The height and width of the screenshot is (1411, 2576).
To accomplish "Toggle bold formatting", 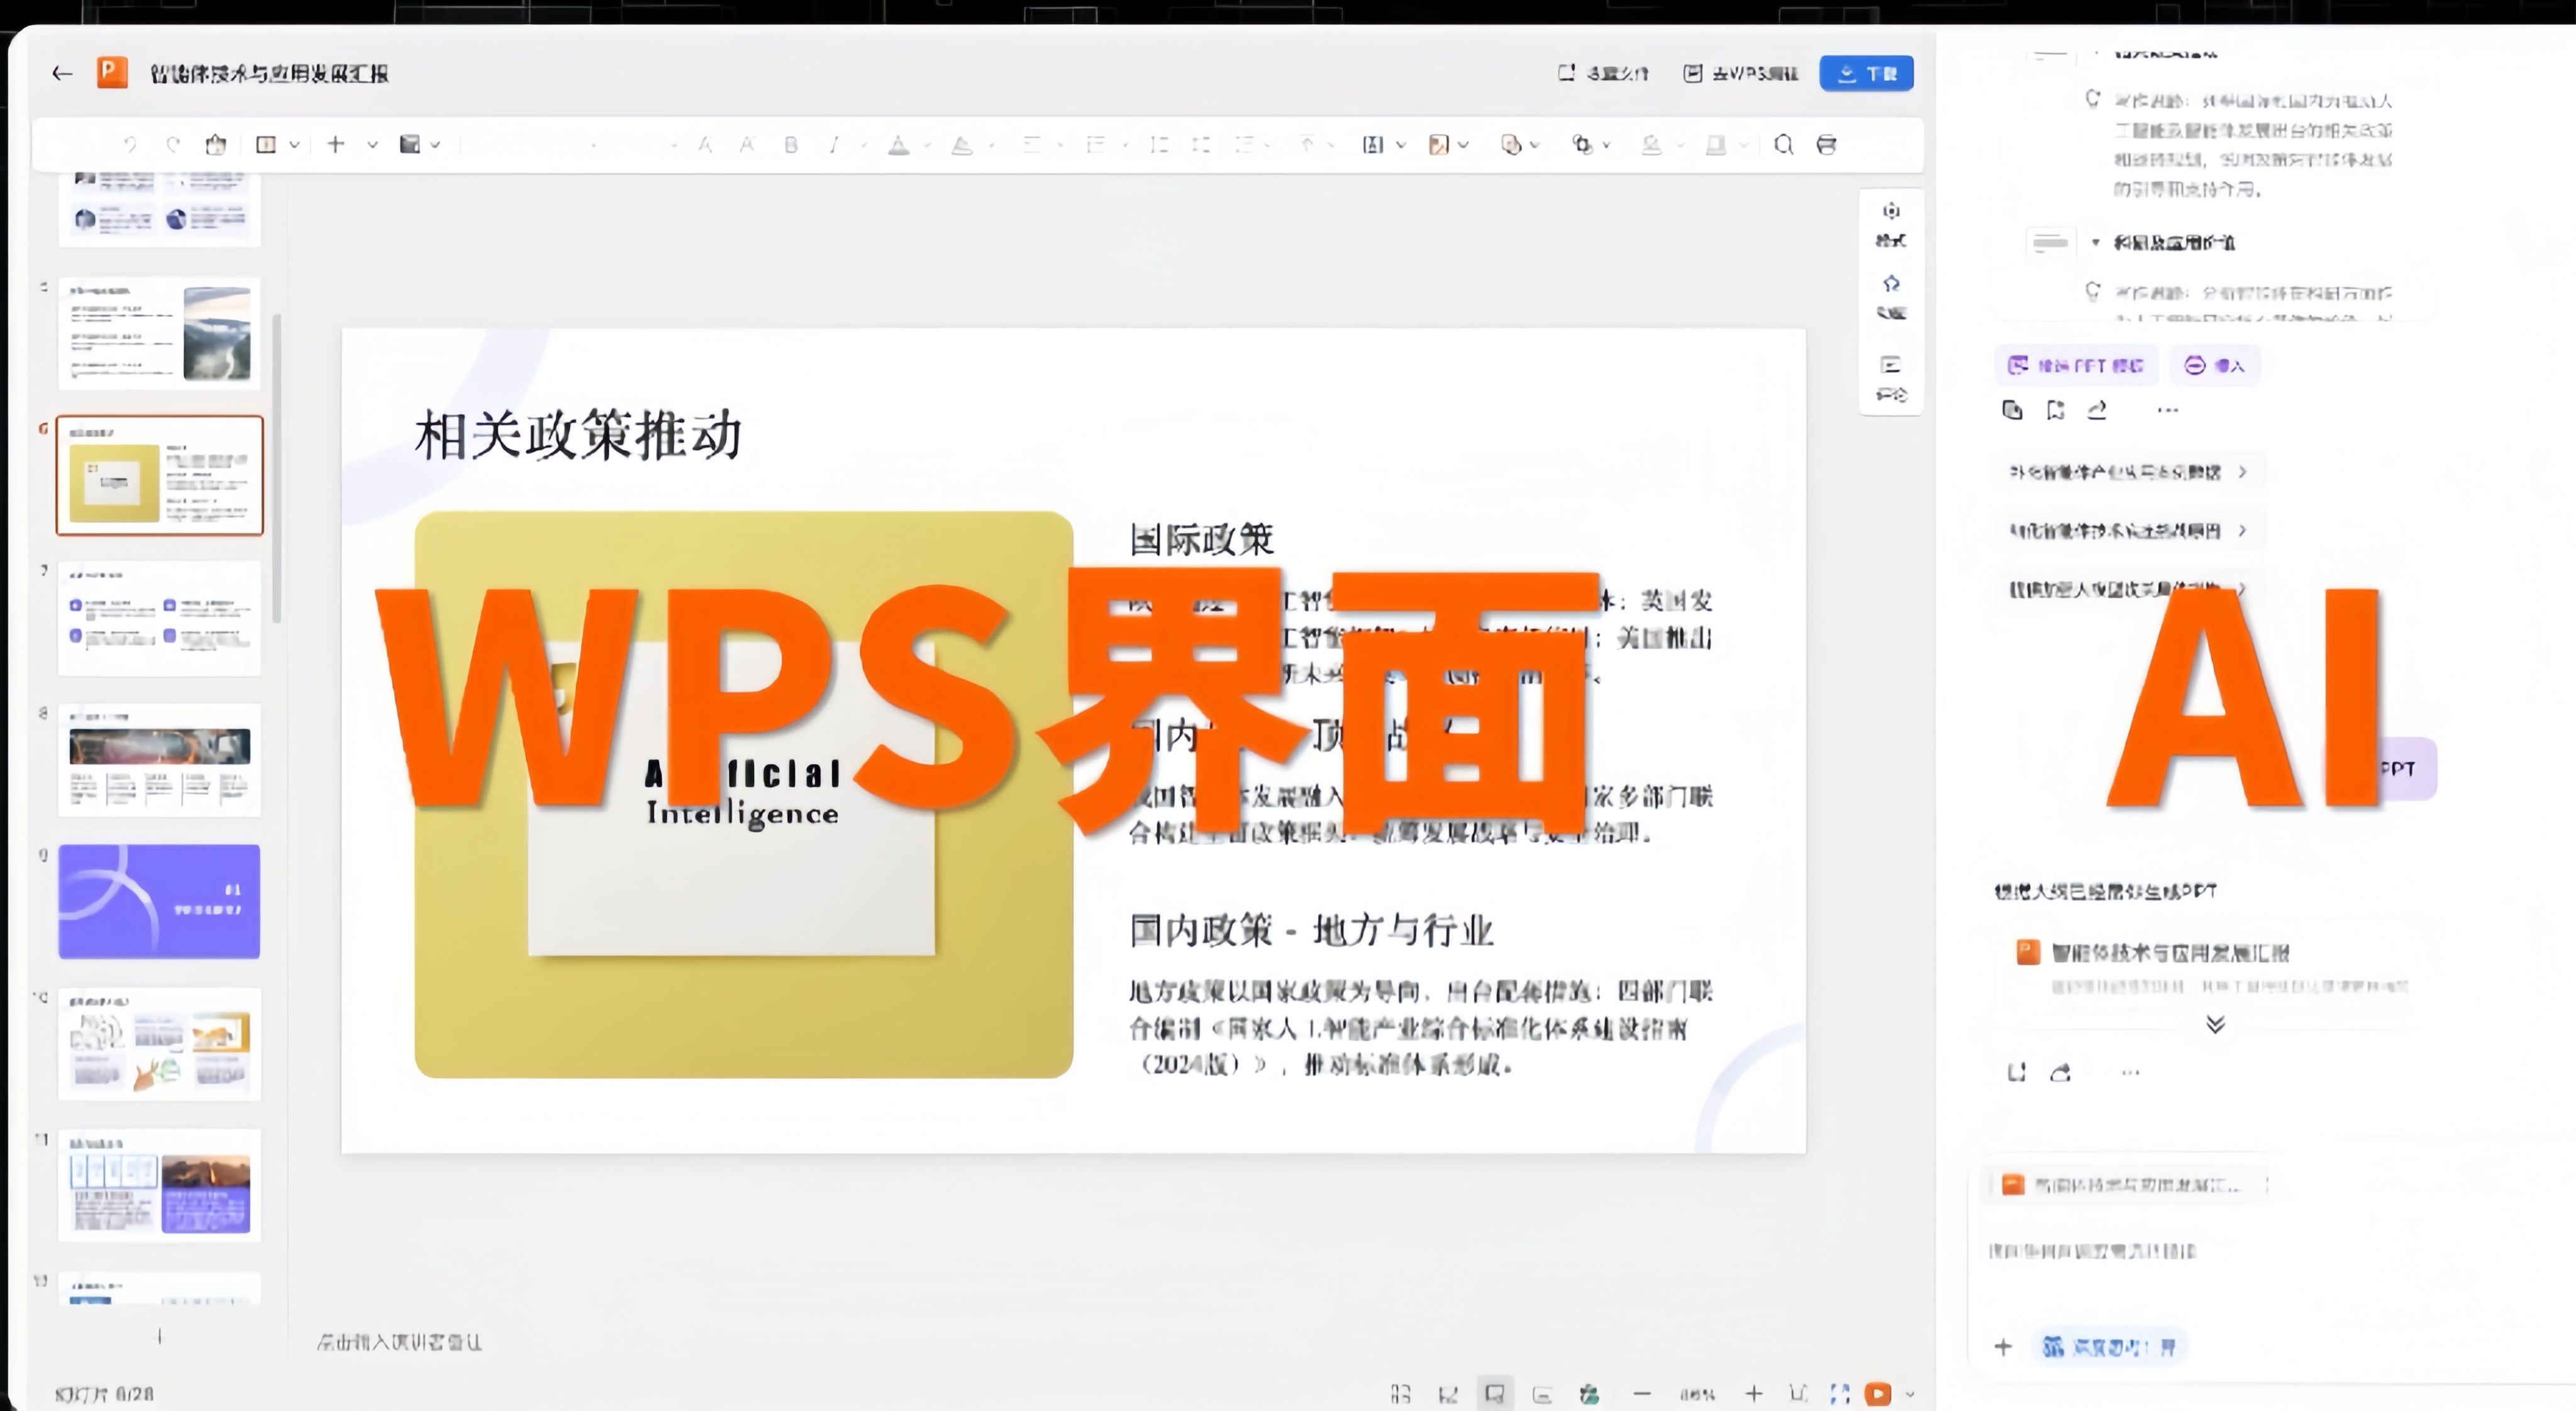I will [791, 145].
